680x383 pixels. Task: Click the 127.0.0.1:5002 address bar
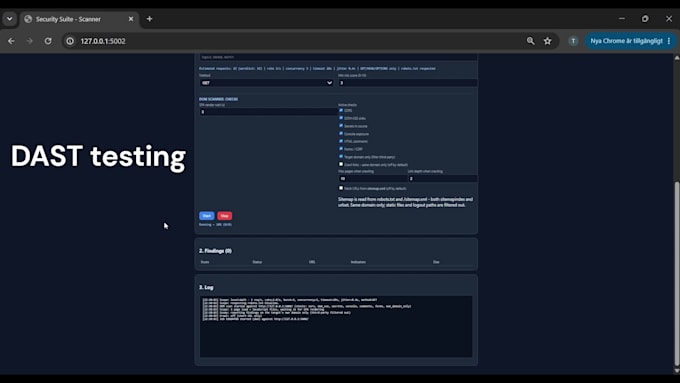pos(299,41)
